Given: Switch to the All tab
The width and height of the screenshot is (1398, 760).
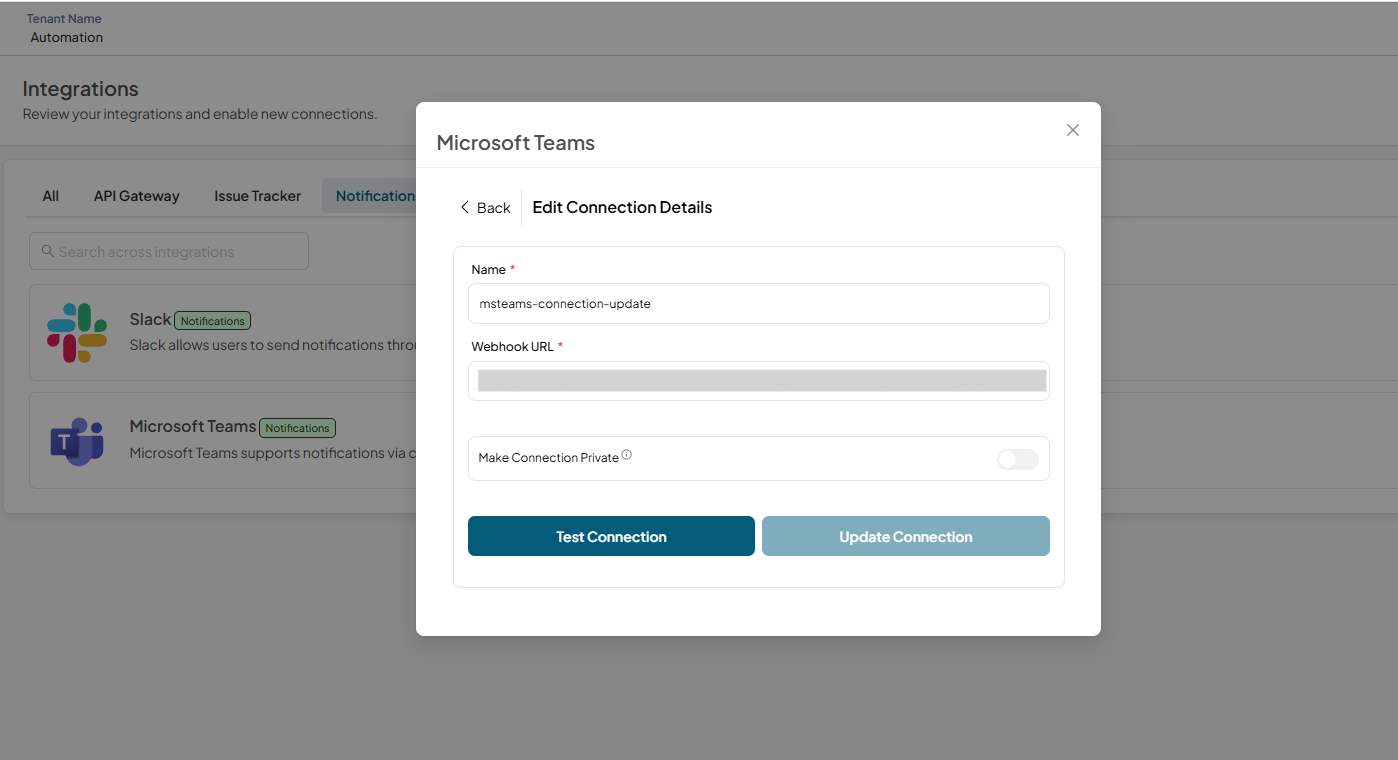Looking at the screenshot, I should [x=51, y=196].
